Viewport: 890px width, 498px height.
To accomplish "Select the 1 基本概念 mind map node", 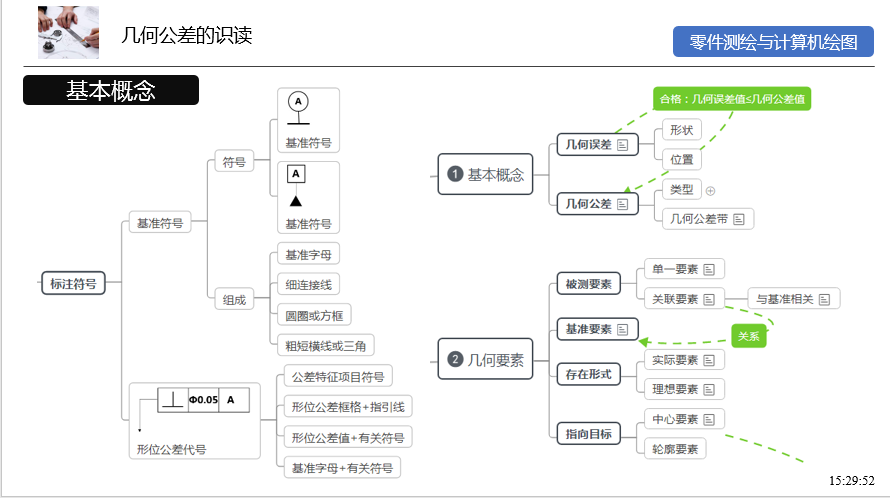I will point(485,174).
